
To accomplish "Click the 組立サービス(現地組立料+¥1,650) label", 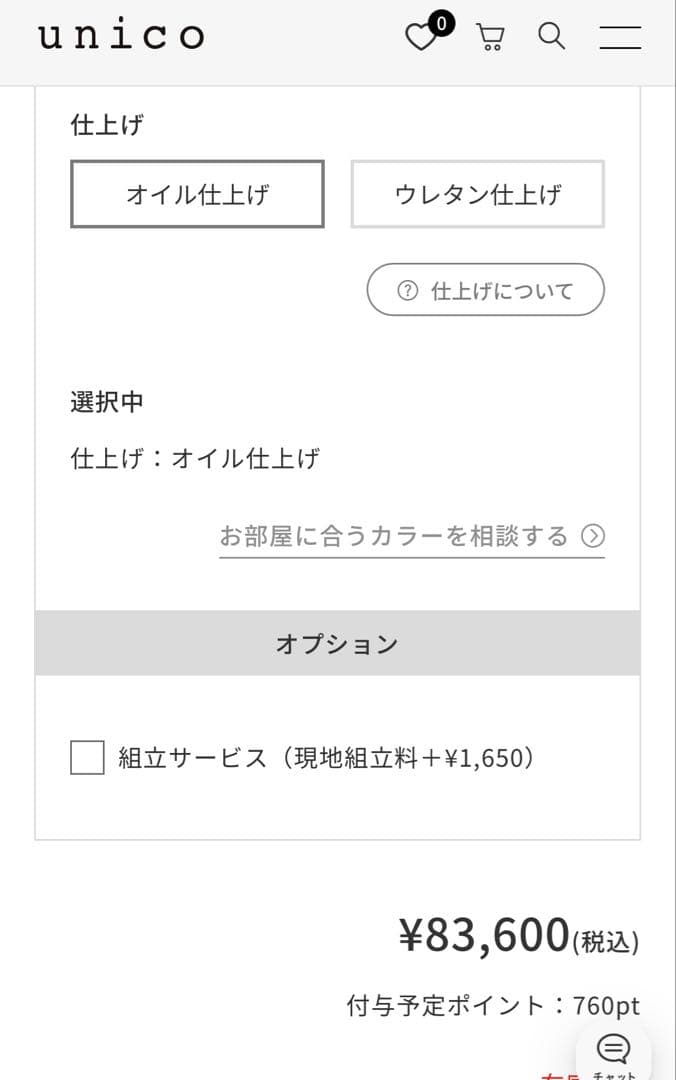I will tap(326, 758).
